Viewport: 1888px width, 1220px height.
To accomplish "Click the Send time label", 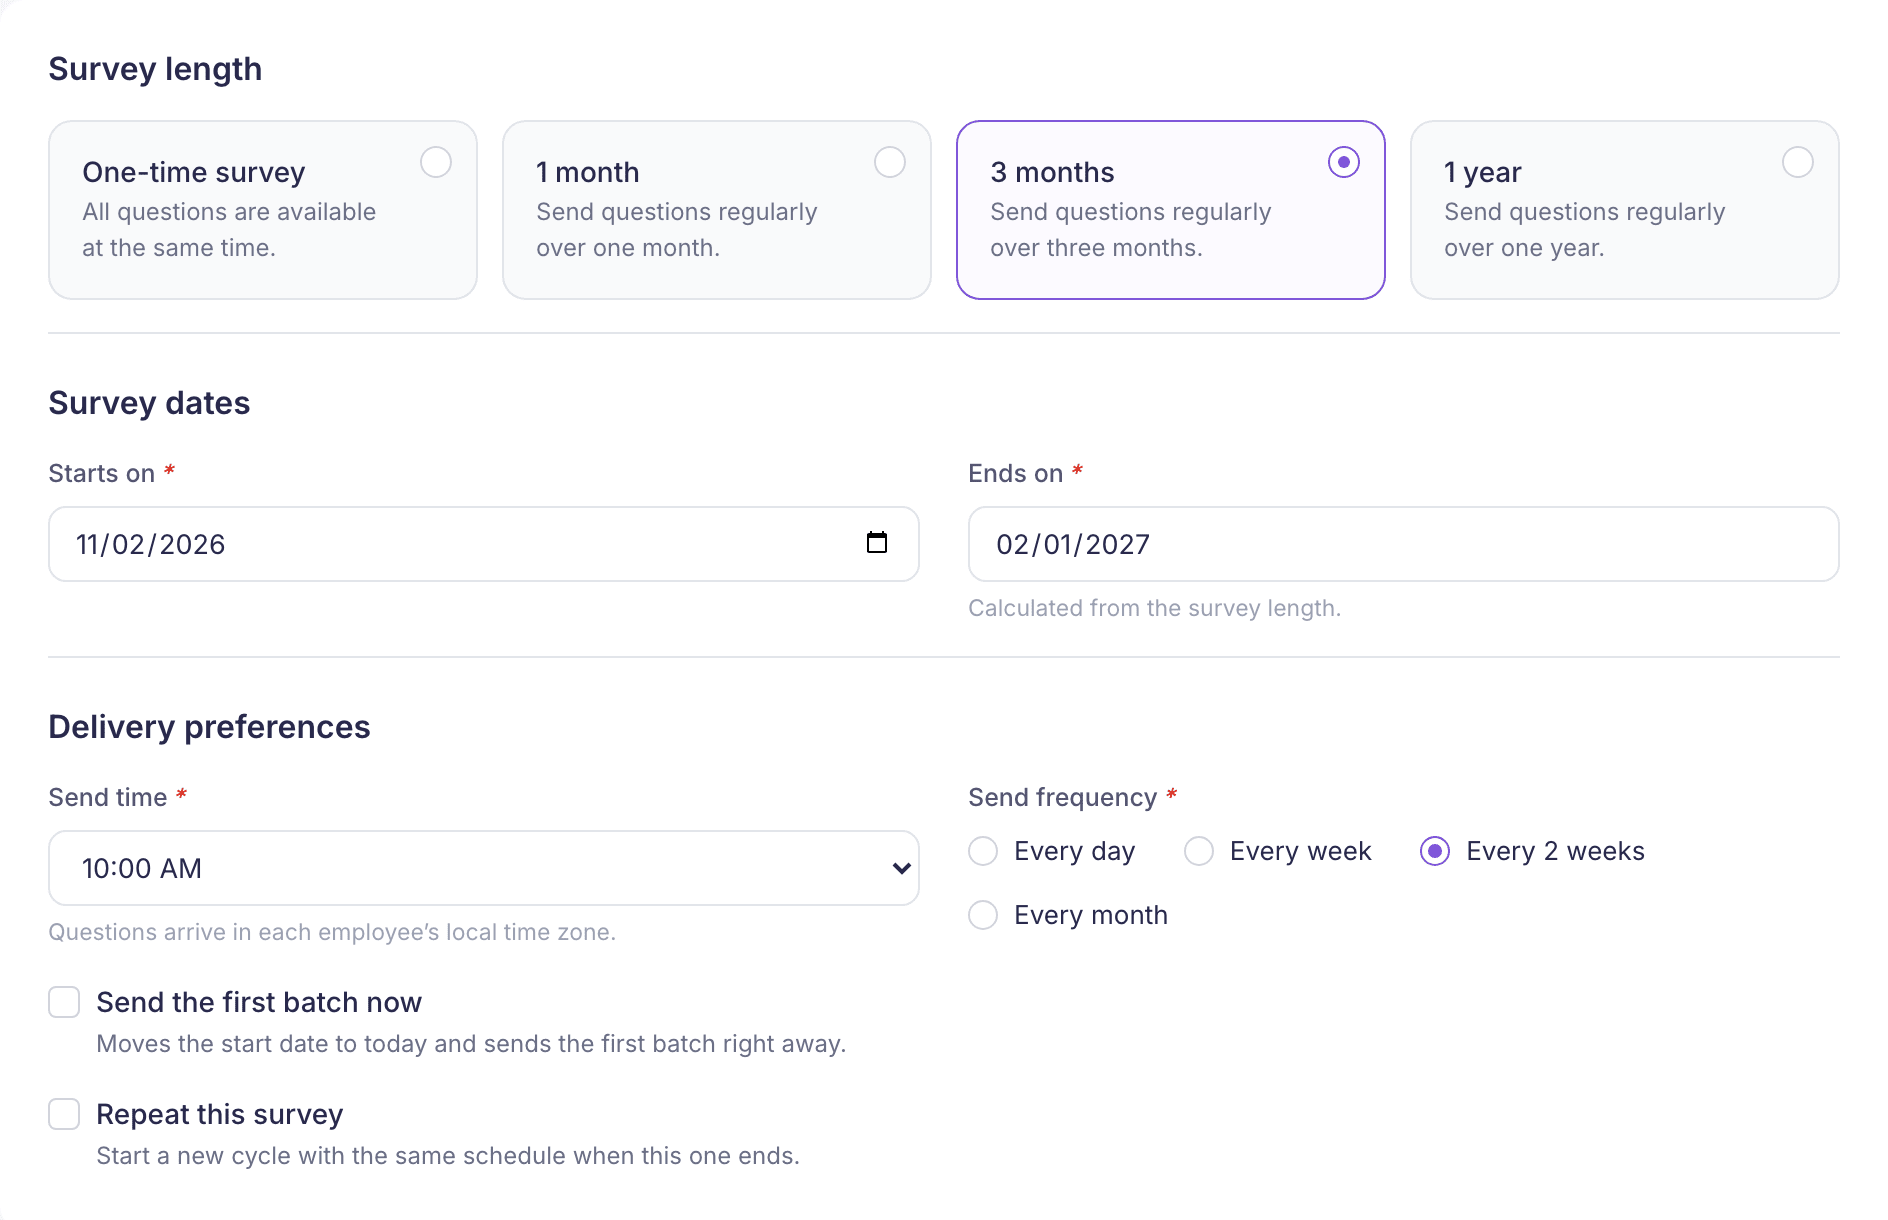I will [108, 797].
